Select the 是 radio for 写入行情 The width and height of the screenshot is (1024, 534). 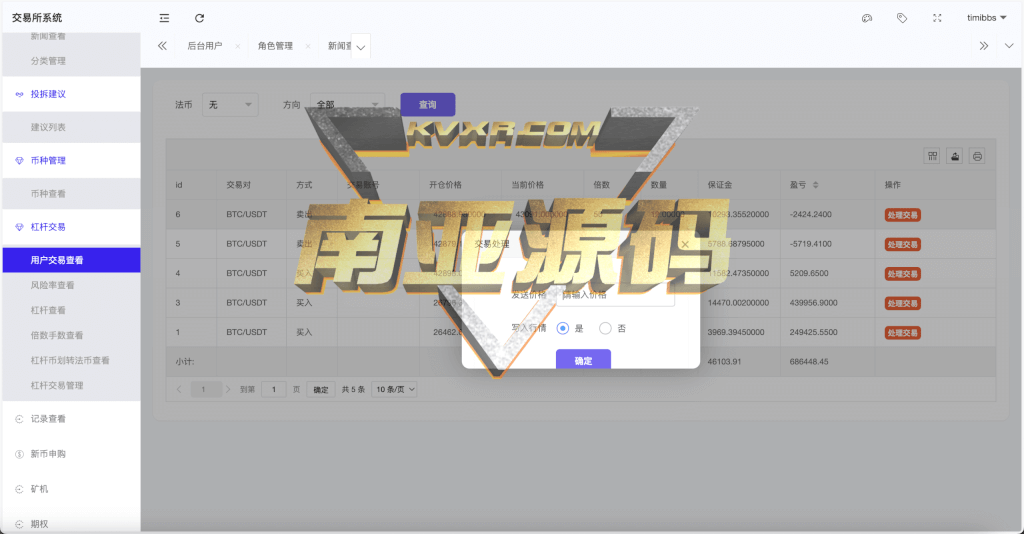pos(562,328)
